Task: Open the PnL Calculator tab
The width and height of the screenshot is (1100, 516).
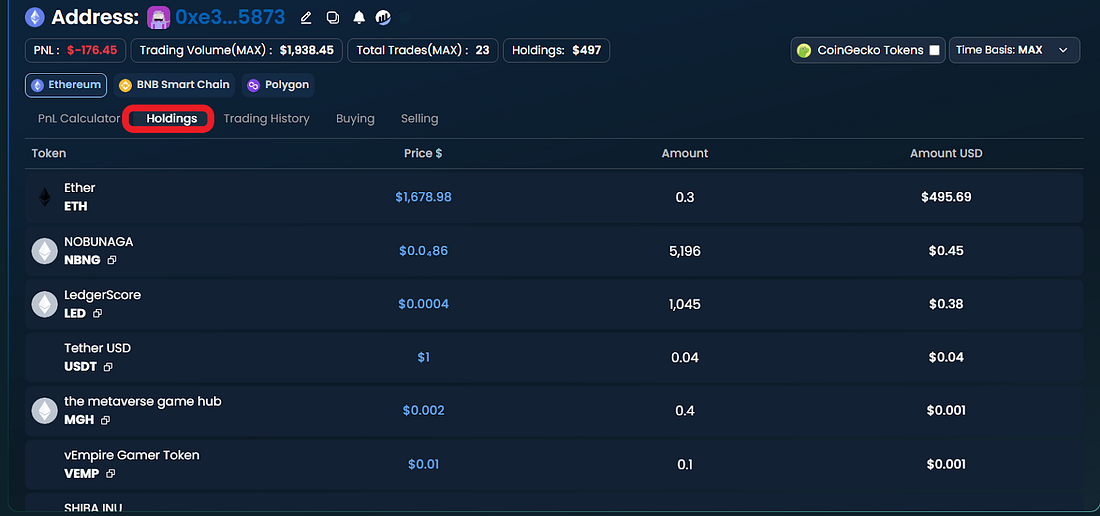Action: point(79,118)
